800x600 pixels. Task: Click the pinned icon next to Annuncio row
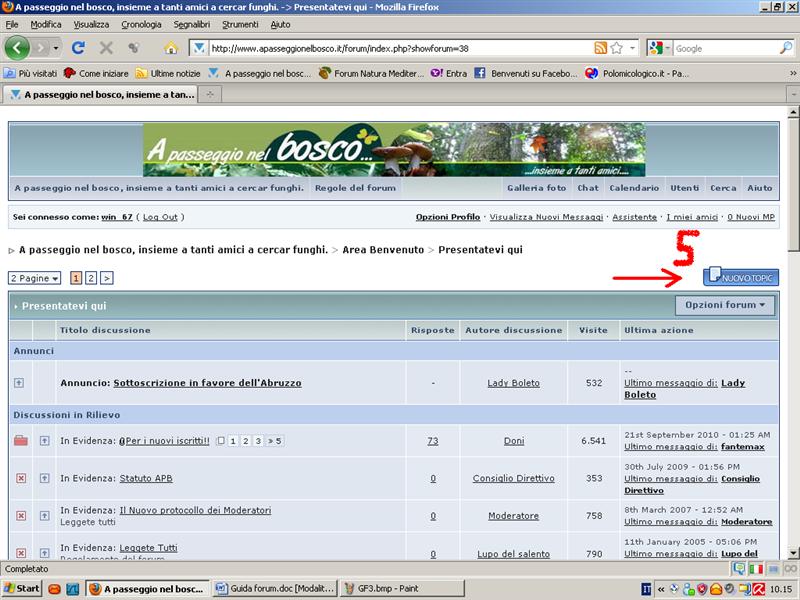pyautogui.click(x=19, y=383)
